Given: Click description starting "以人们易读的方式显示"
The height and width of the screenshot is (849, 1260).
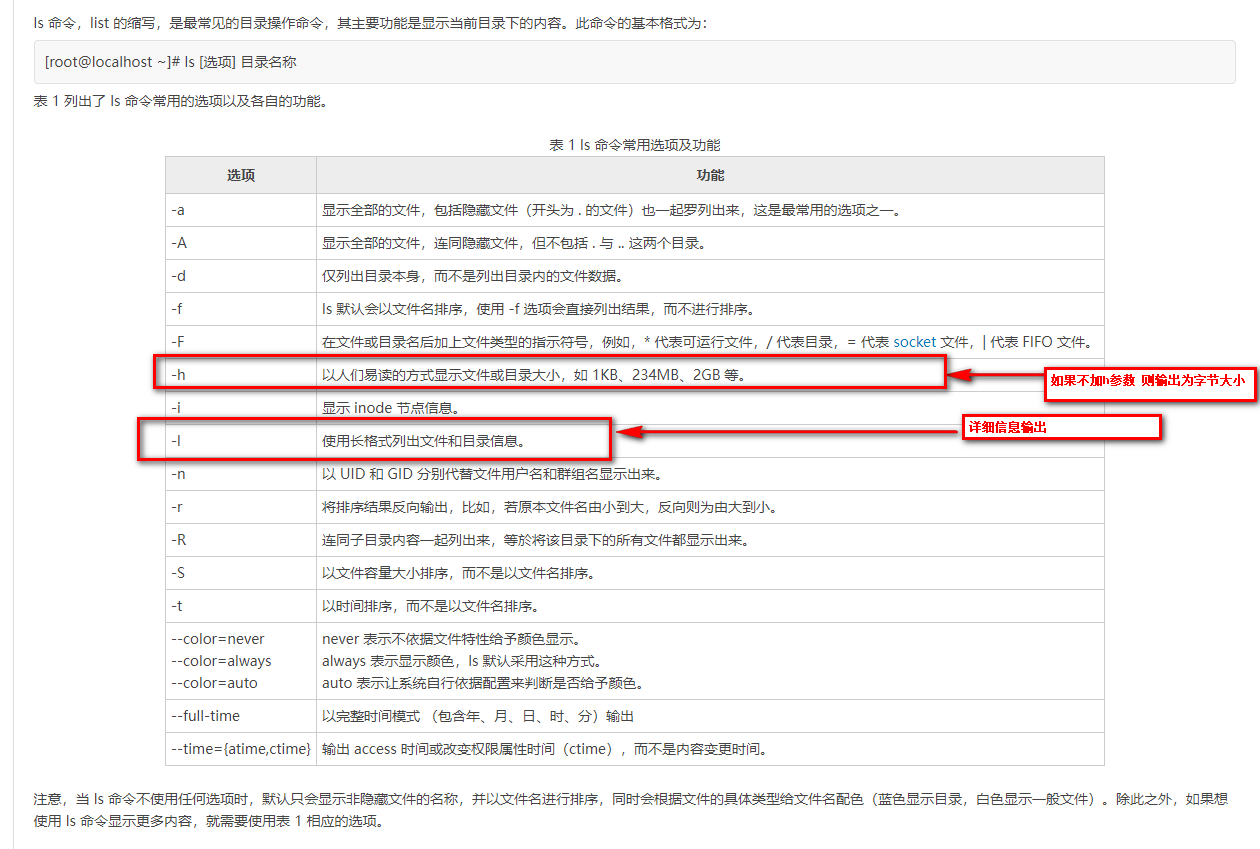Looking at the screenshot, I should click(534, 375).
